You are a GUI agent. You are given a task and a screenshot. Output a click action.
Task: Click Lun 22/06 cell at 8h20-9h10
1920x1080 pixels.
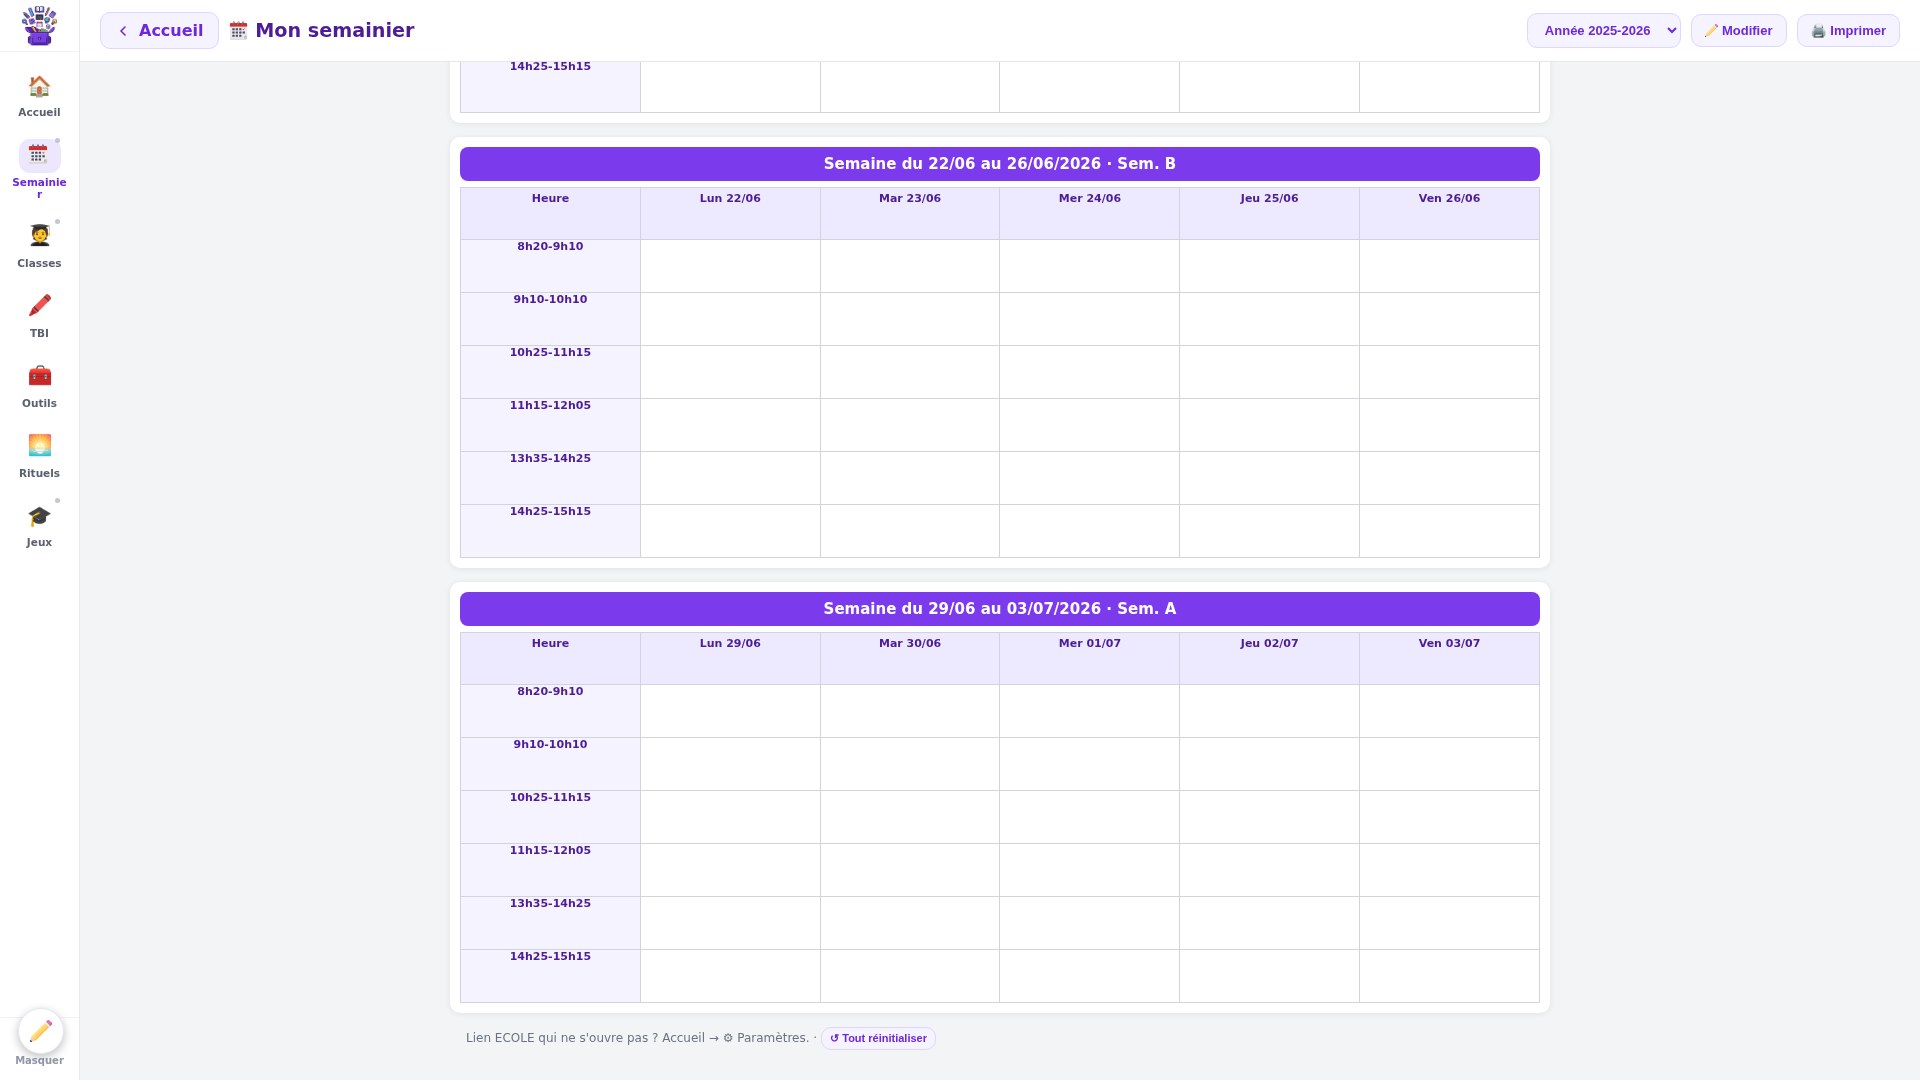[x=730, y=266]
